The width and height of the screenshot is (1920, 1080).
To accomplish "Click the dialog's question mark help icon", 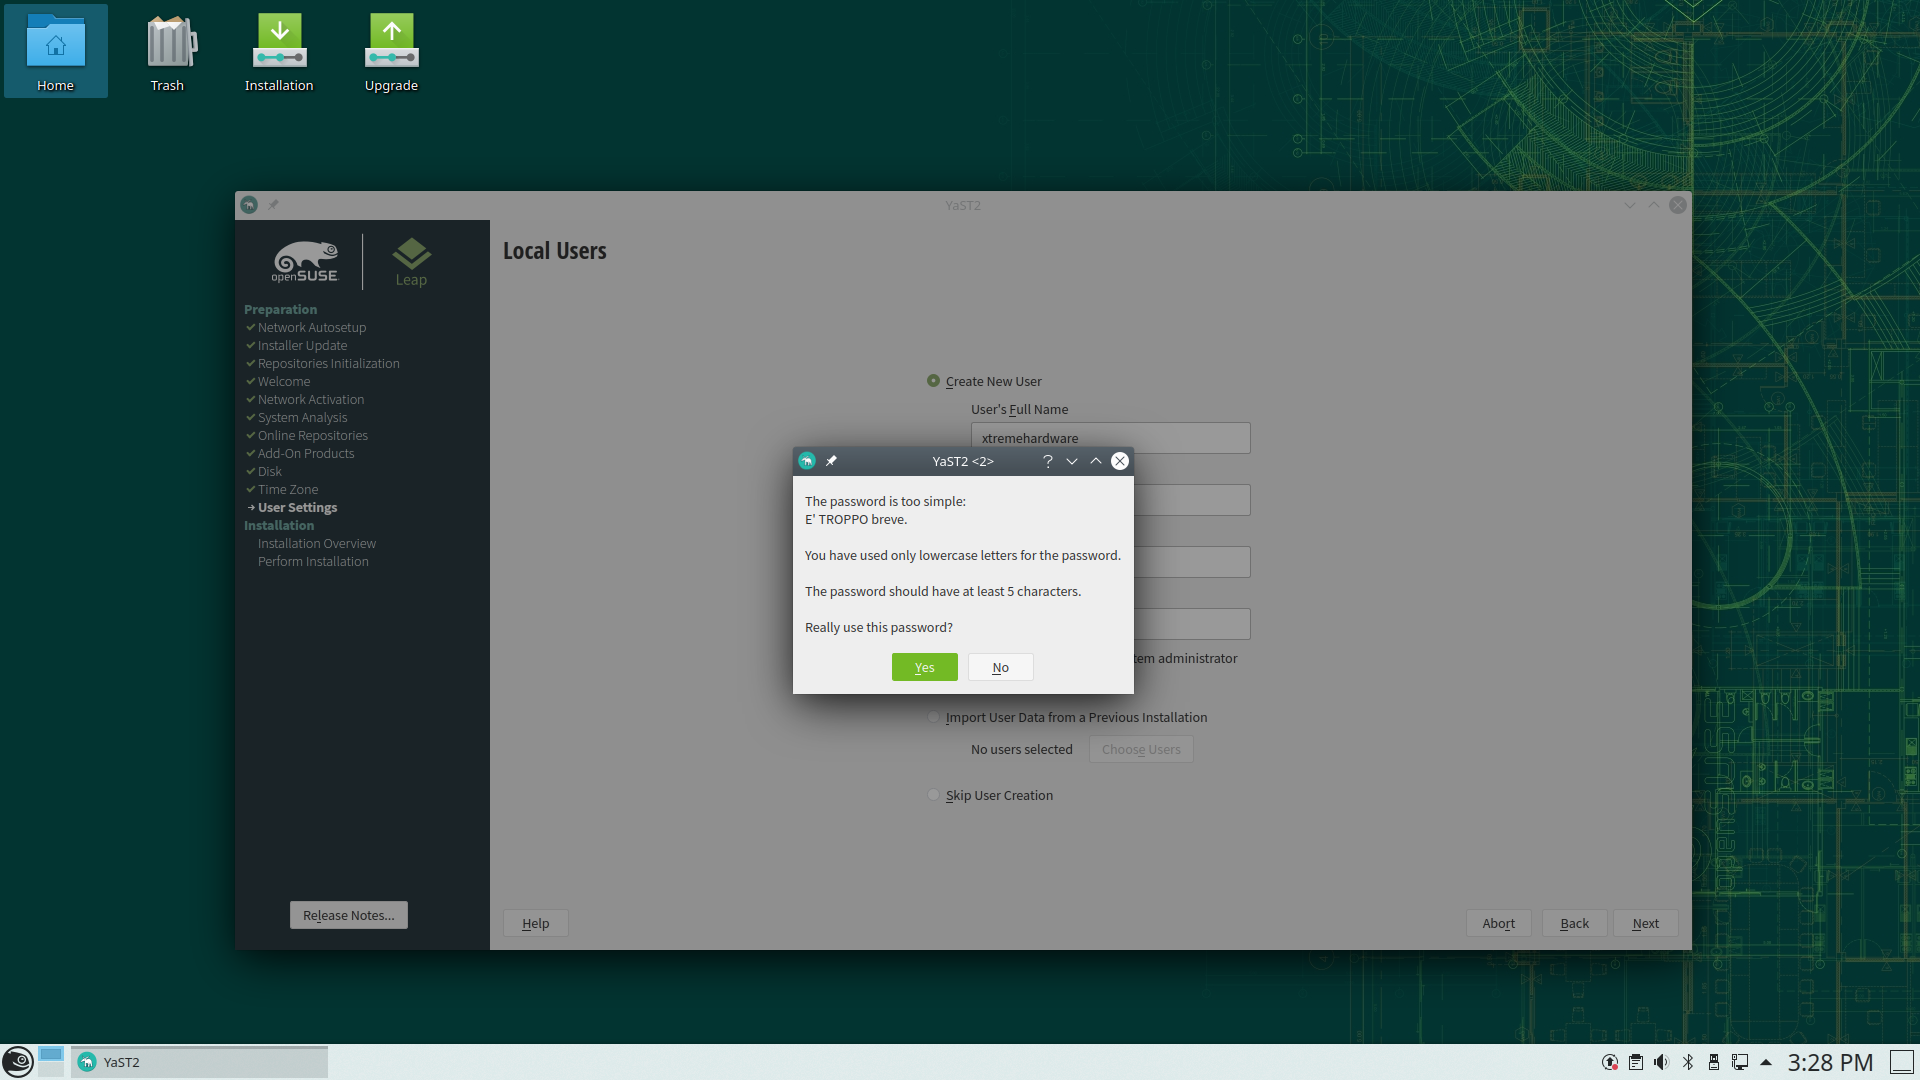I will pyautogui.click(x=1047, y=461).
